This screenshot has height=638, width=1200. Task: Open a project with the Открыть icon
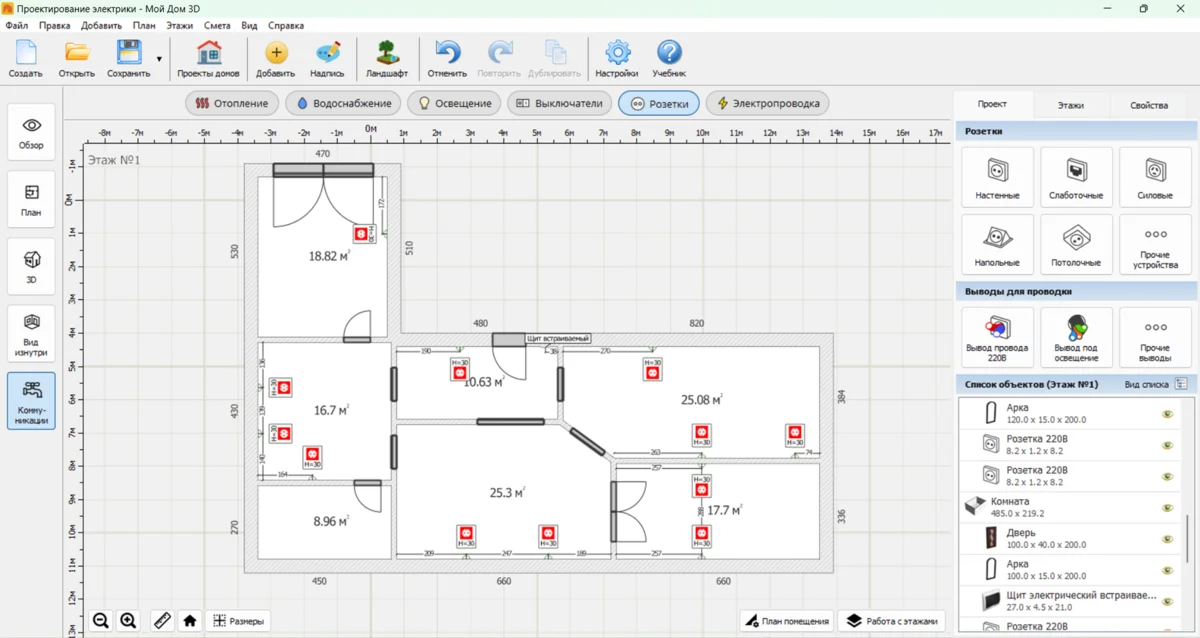[x=76, y=59]
